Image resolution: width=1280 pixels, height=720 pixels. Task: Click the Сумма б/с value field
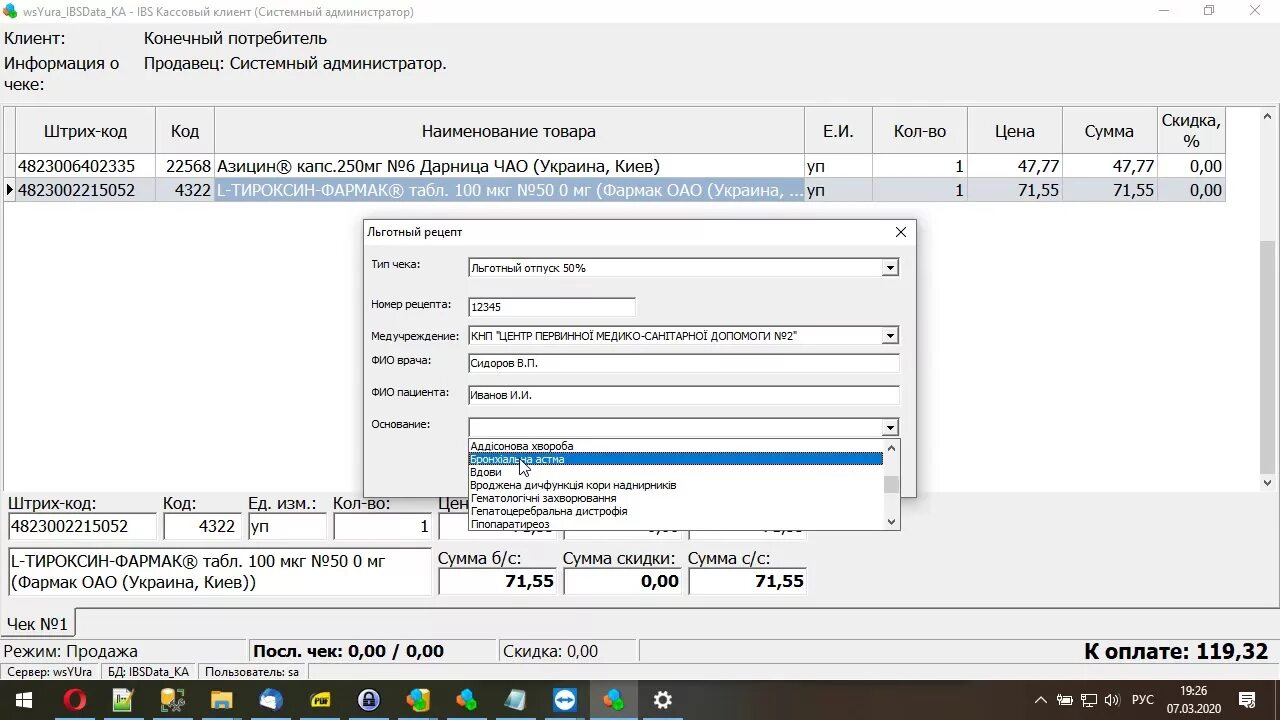point(498,581)
